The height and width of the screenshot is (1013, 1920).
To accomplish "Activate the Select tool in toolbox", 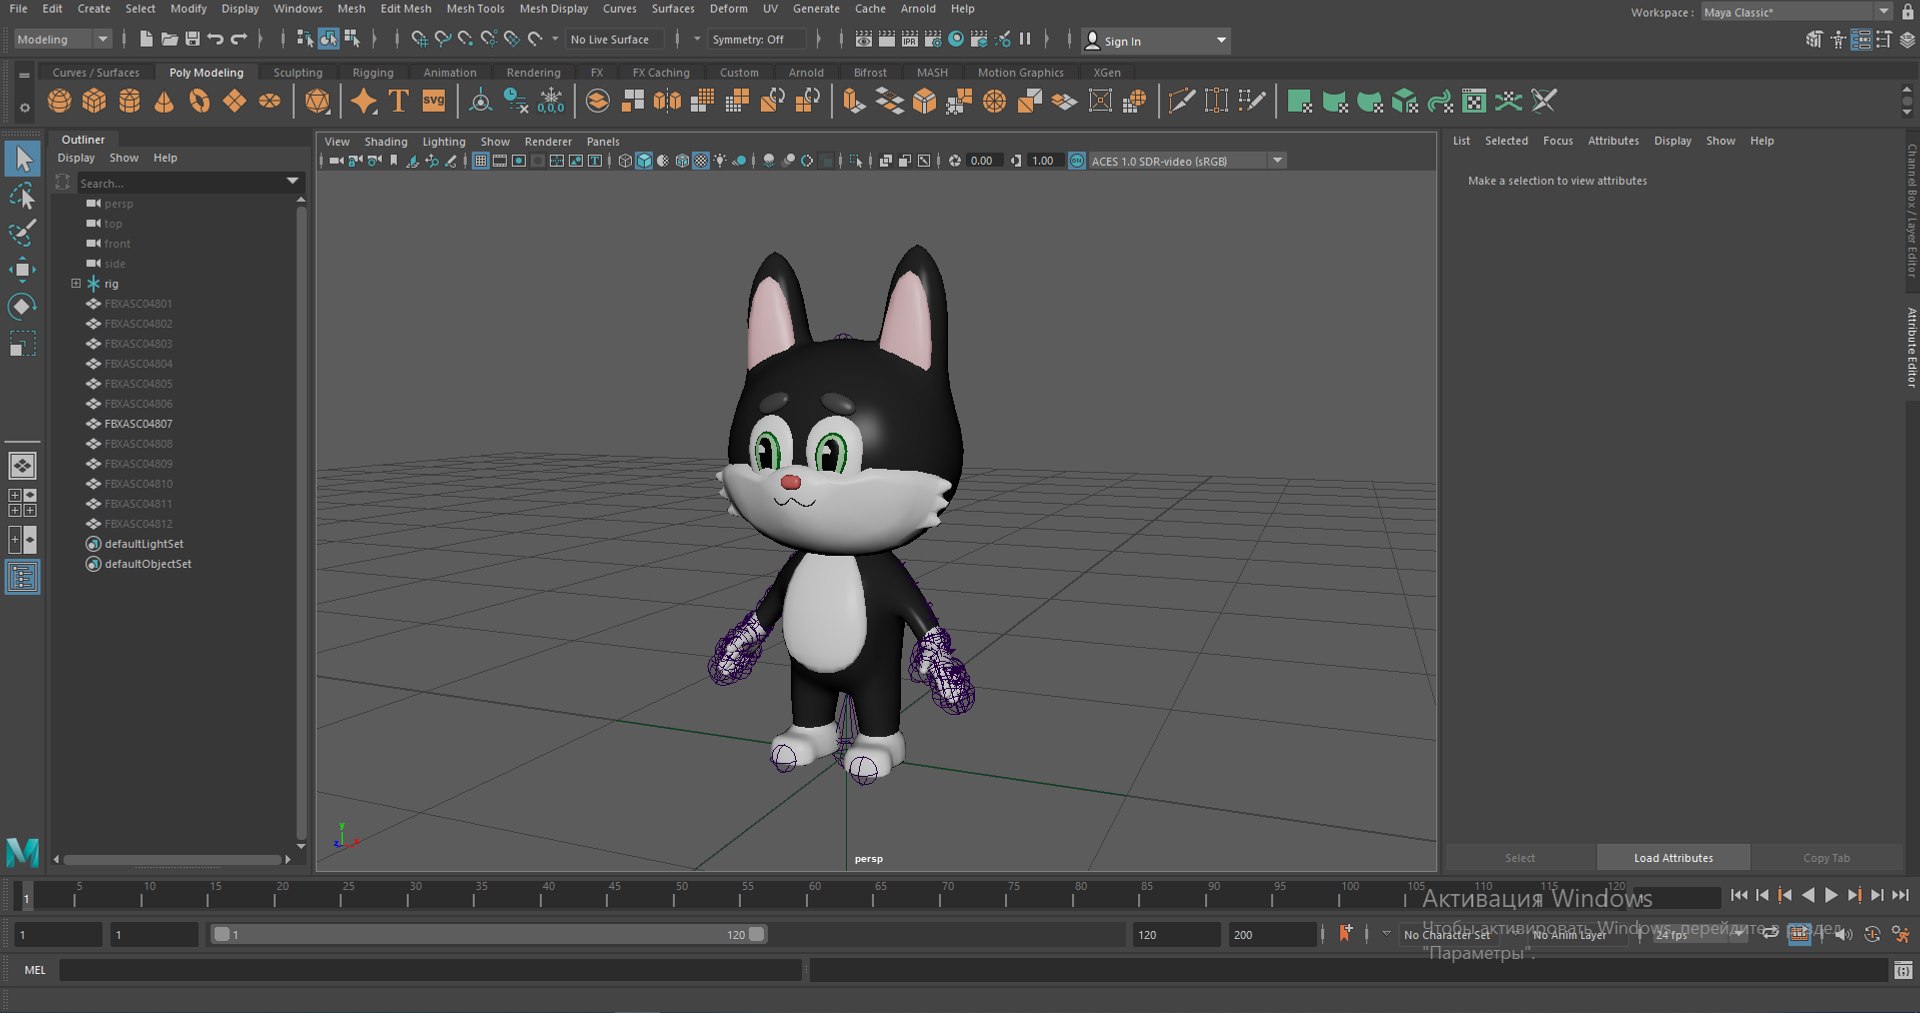I will [22, 158].
